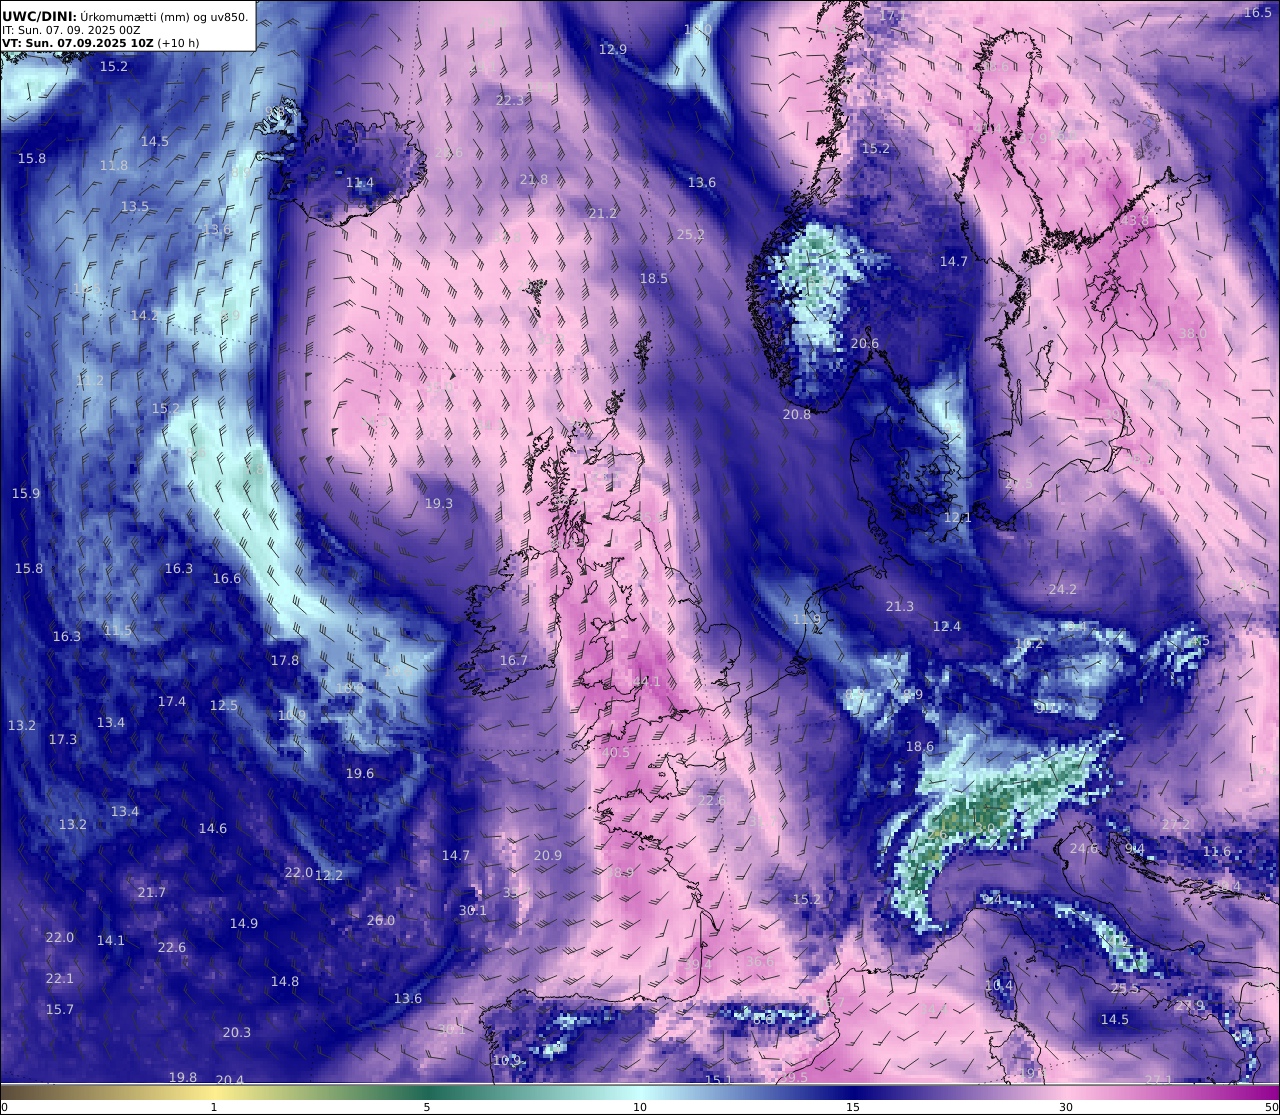
Task: Click the map value '14.6'
Action: pos(213,828)
